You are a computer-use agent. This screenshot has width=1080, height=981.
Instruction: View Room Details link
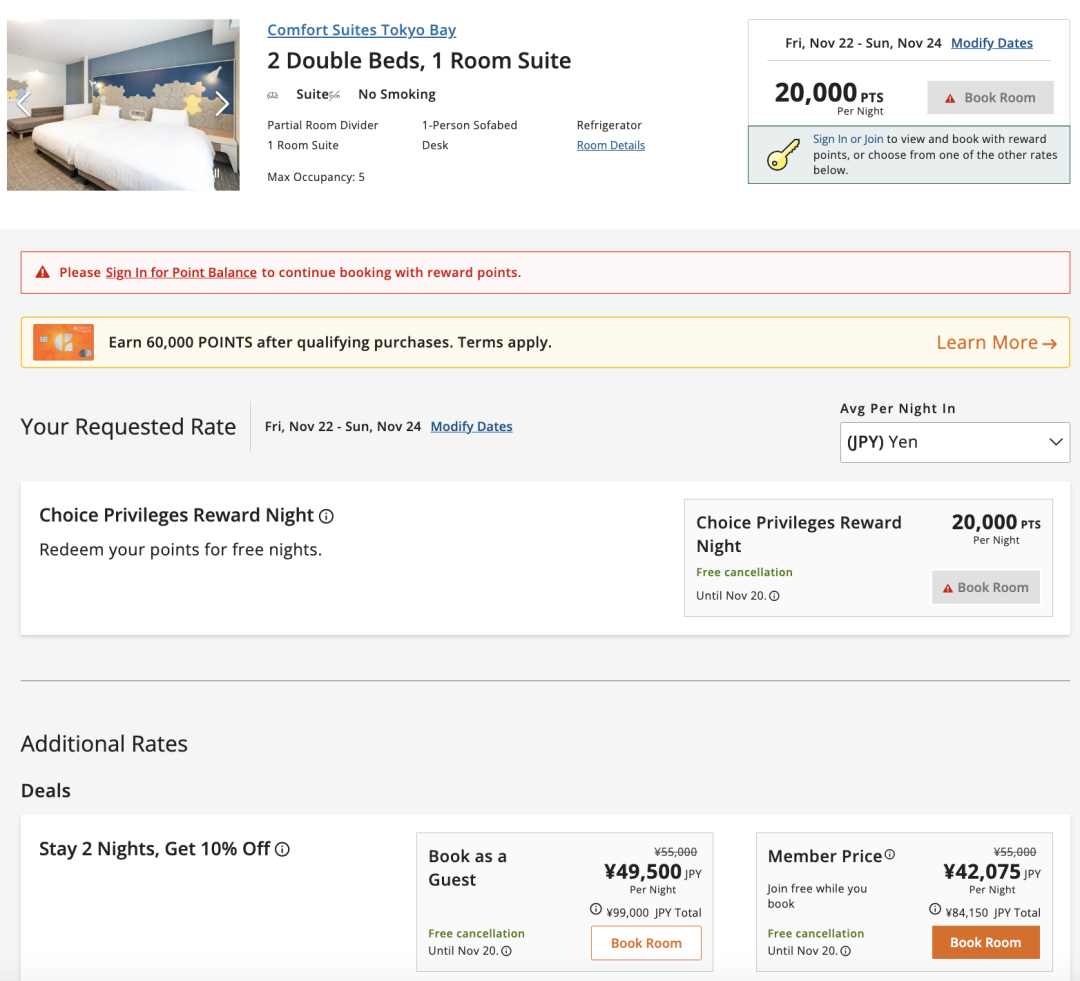click(x=610, y=145)
